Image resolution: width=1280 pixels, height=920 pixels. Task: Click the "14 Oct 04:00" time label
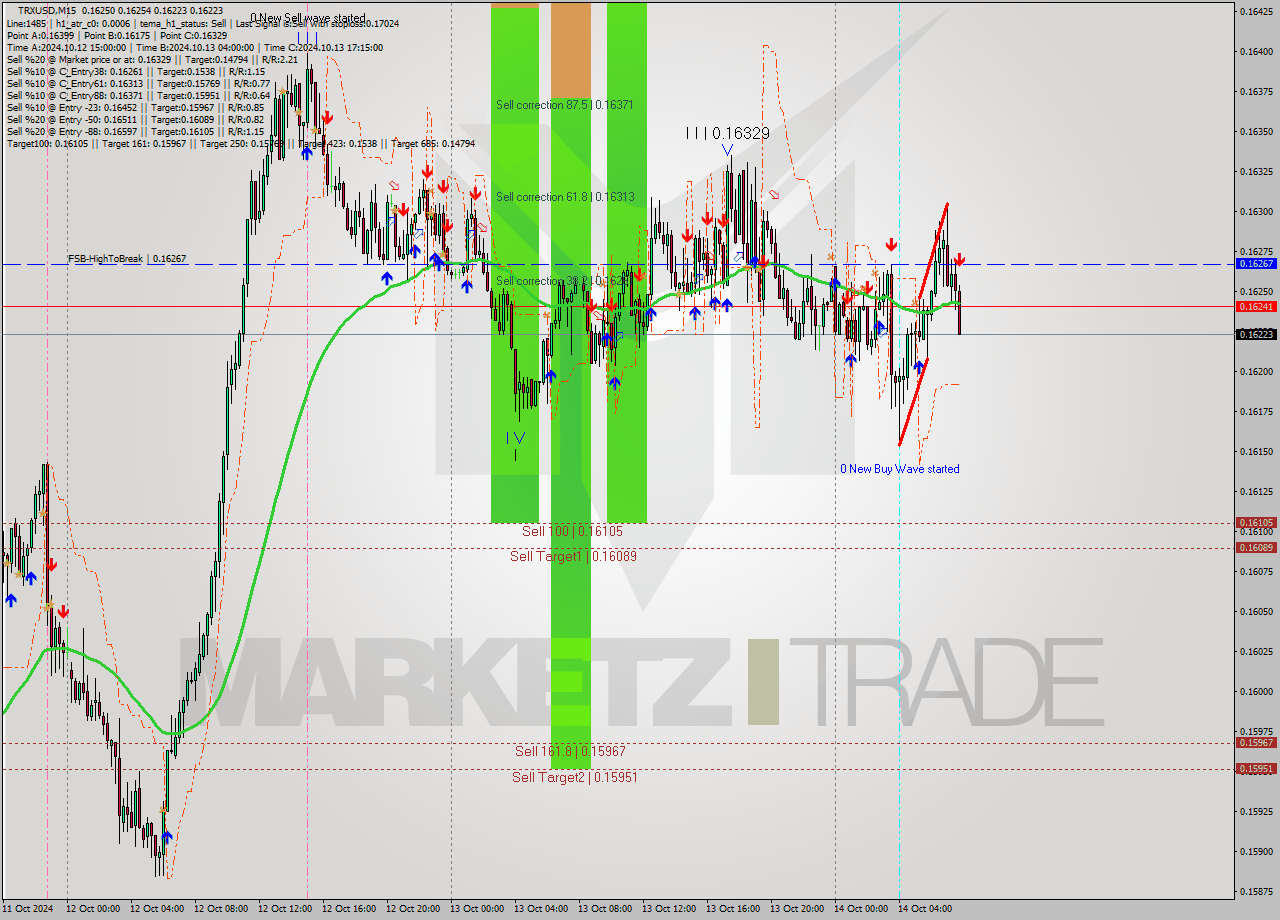[x=925, y=909]
